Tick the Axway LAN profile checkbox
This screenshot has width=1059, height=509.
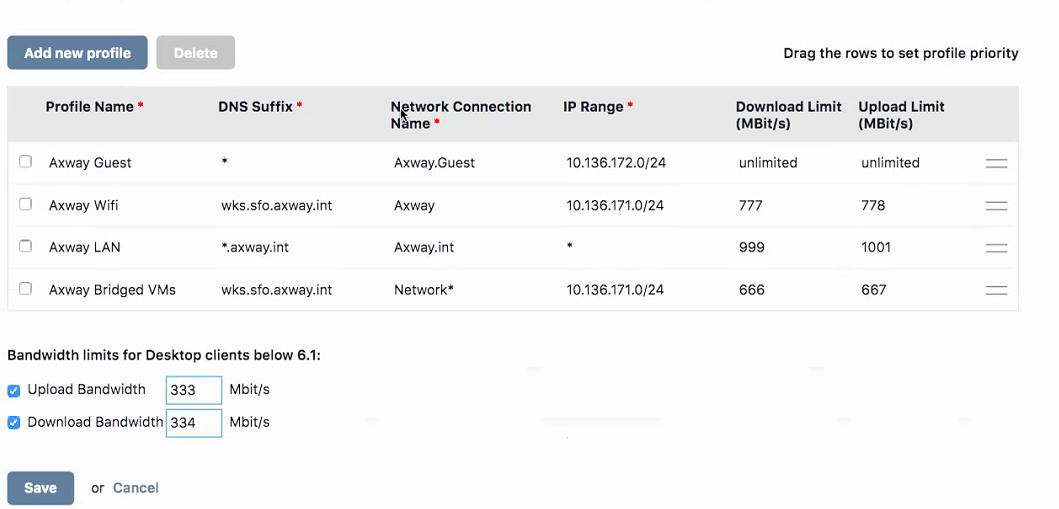[x=25, y=246]
